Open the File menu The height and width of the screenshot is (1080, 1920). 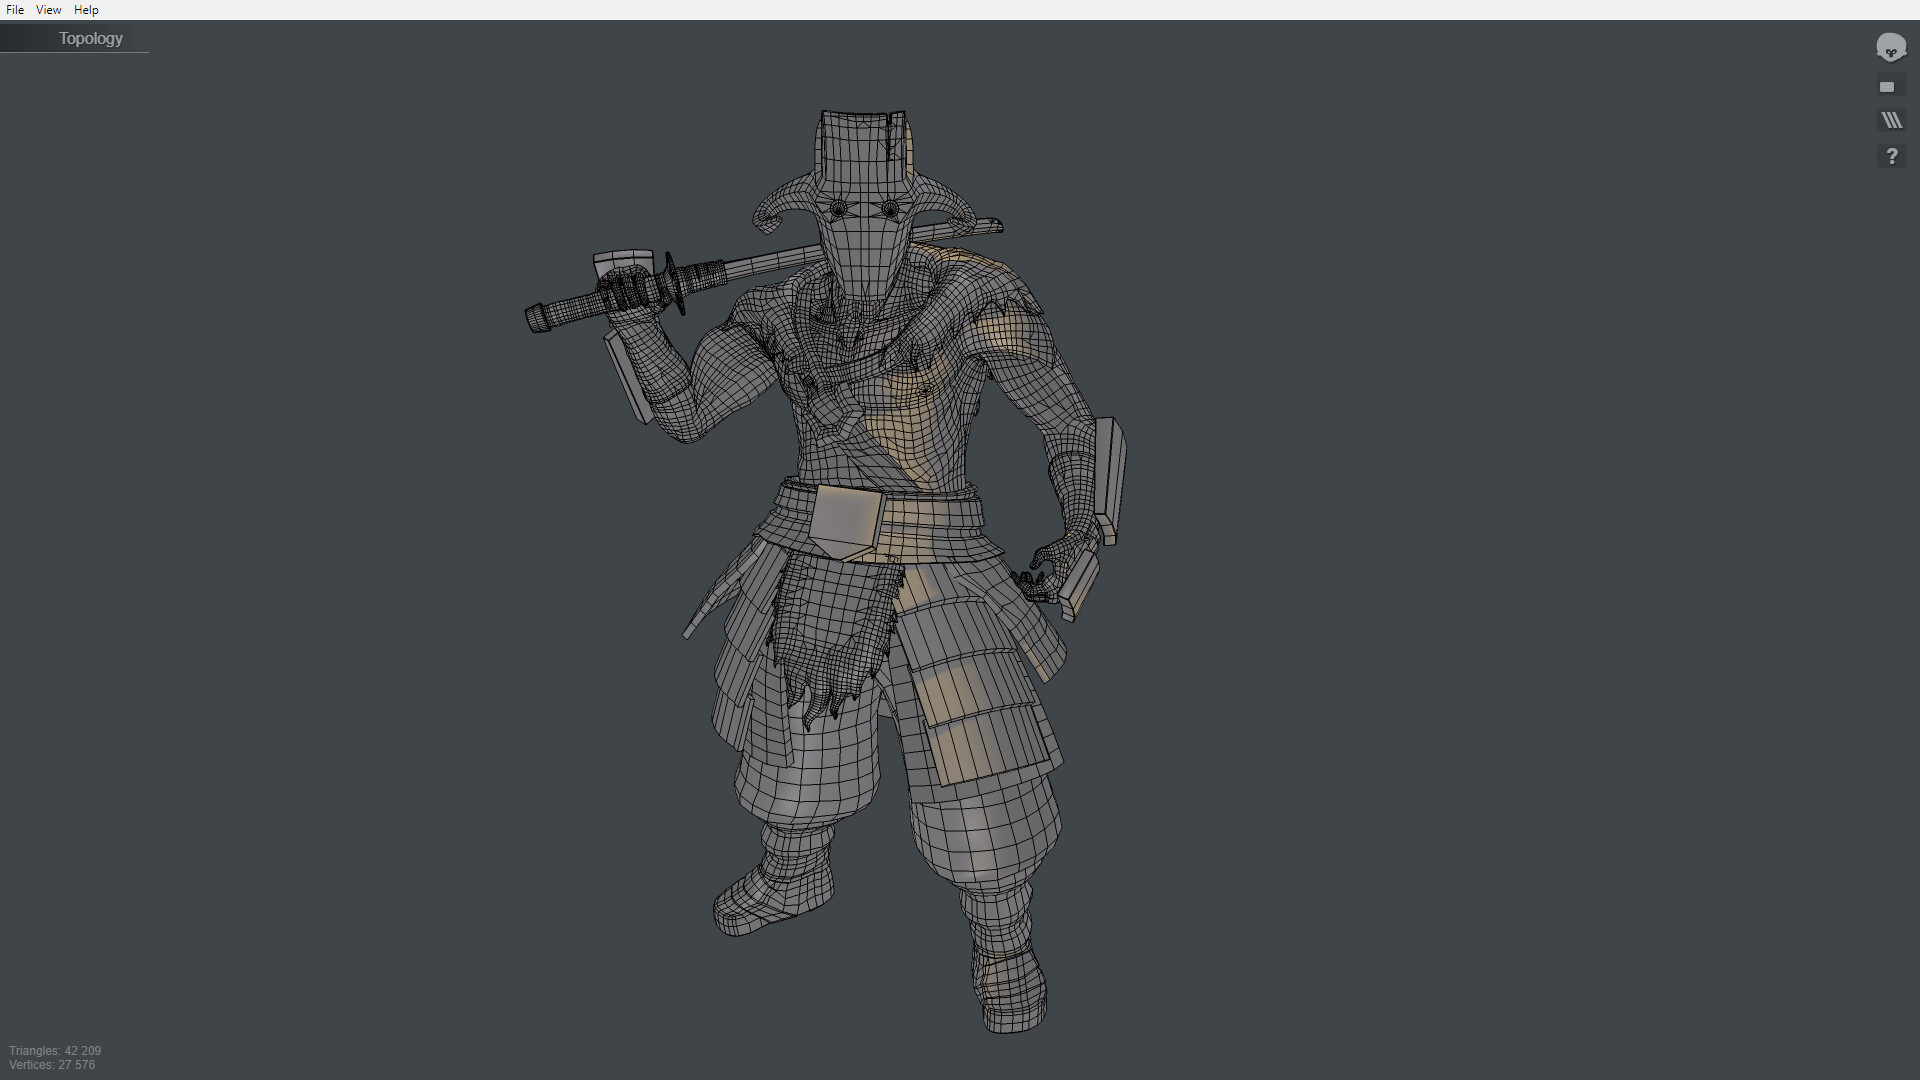click(x=15, y=10)
